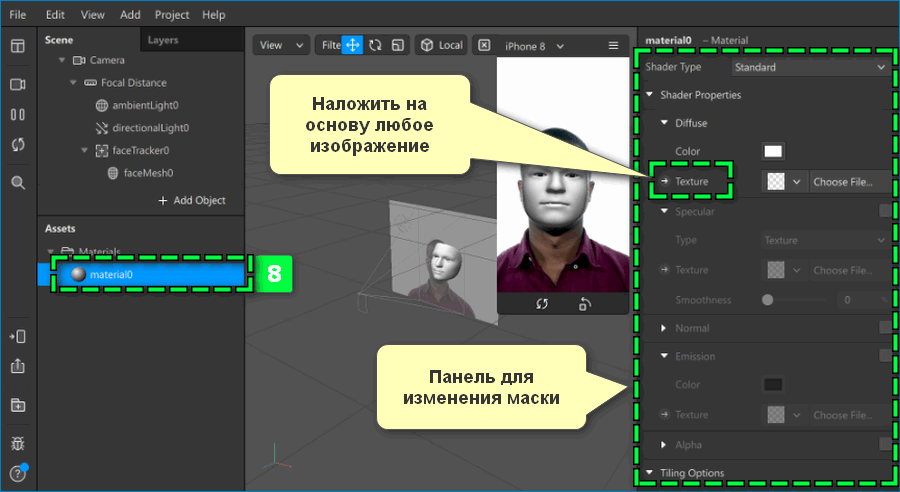900x492 pixels.
Task: Open the Project menu
Action: click(172, 16)
